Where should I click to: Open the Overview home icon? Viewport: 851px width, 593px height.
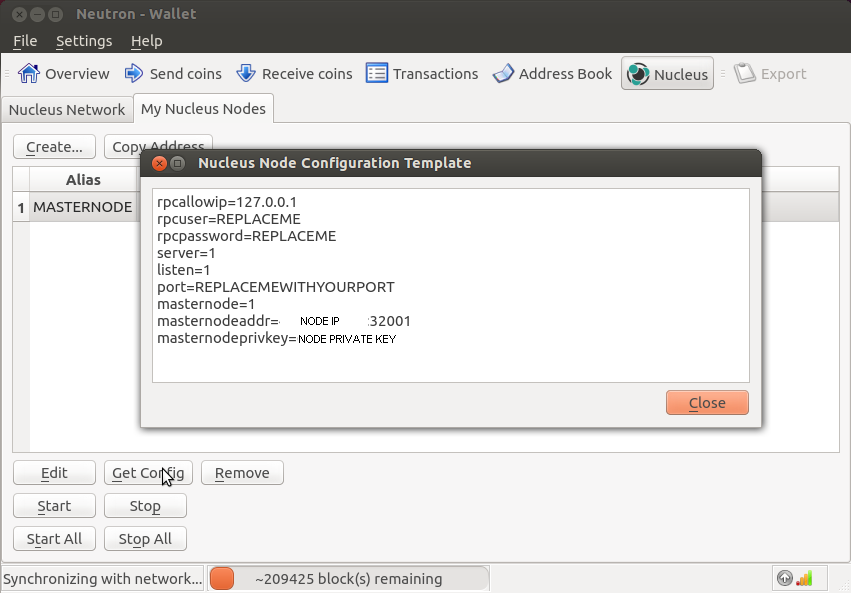pyautogui.click(x=28, y=73)
